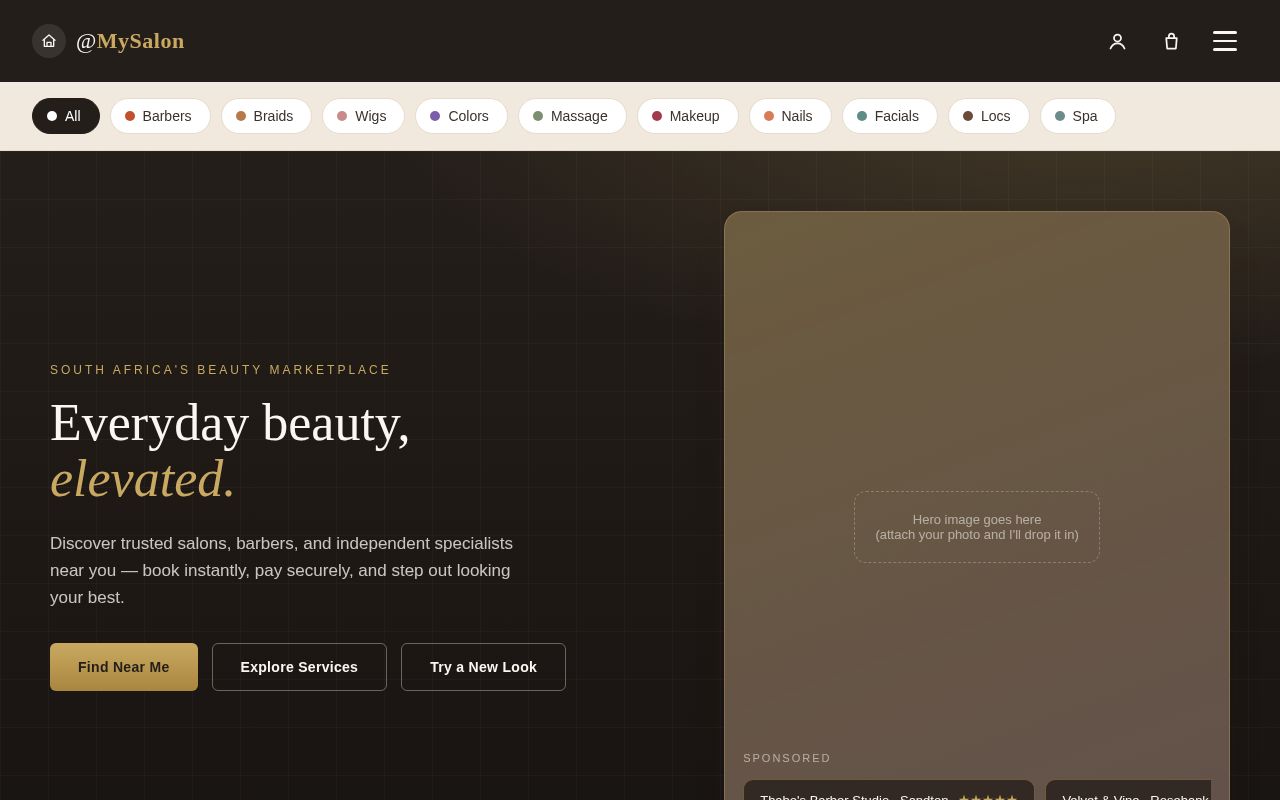Filter by Makeup category
Viewport: 1280px width, 800px height.
[688, 116]
